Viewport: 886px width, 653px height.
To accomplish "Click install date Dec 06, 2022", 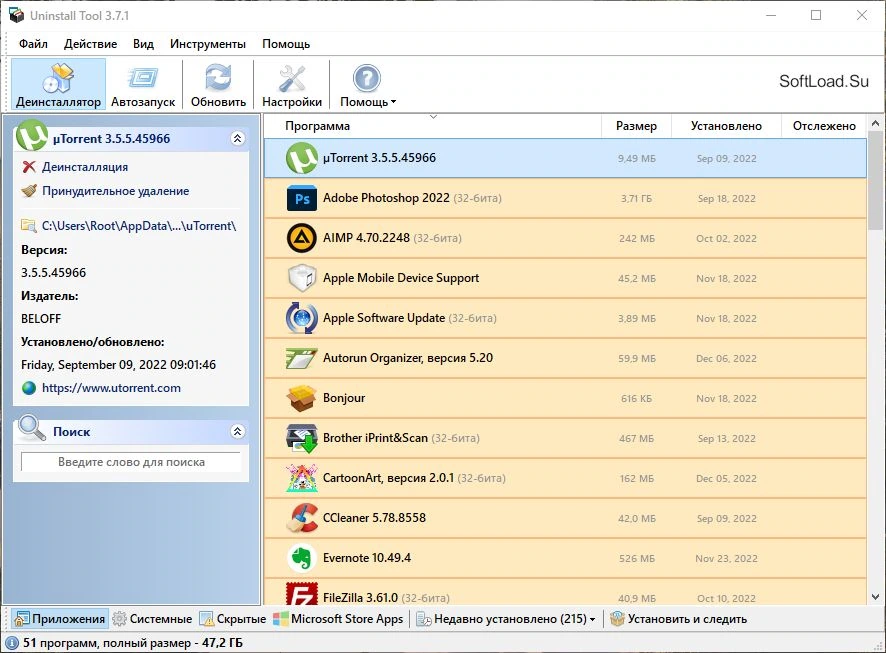I will (726, 359).
